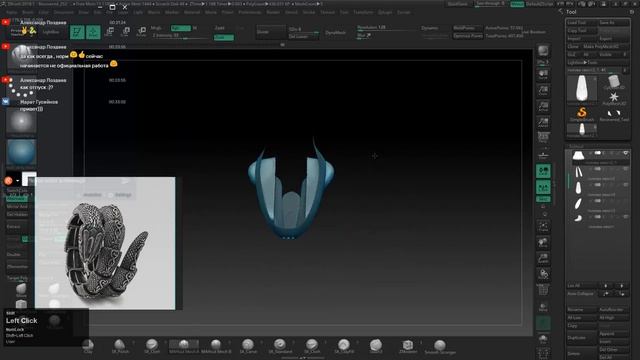The width and height of the screenshot is (640, 360).
Task: Click the Scroll canvas icon on right shelf
Action: coord(543,75)
